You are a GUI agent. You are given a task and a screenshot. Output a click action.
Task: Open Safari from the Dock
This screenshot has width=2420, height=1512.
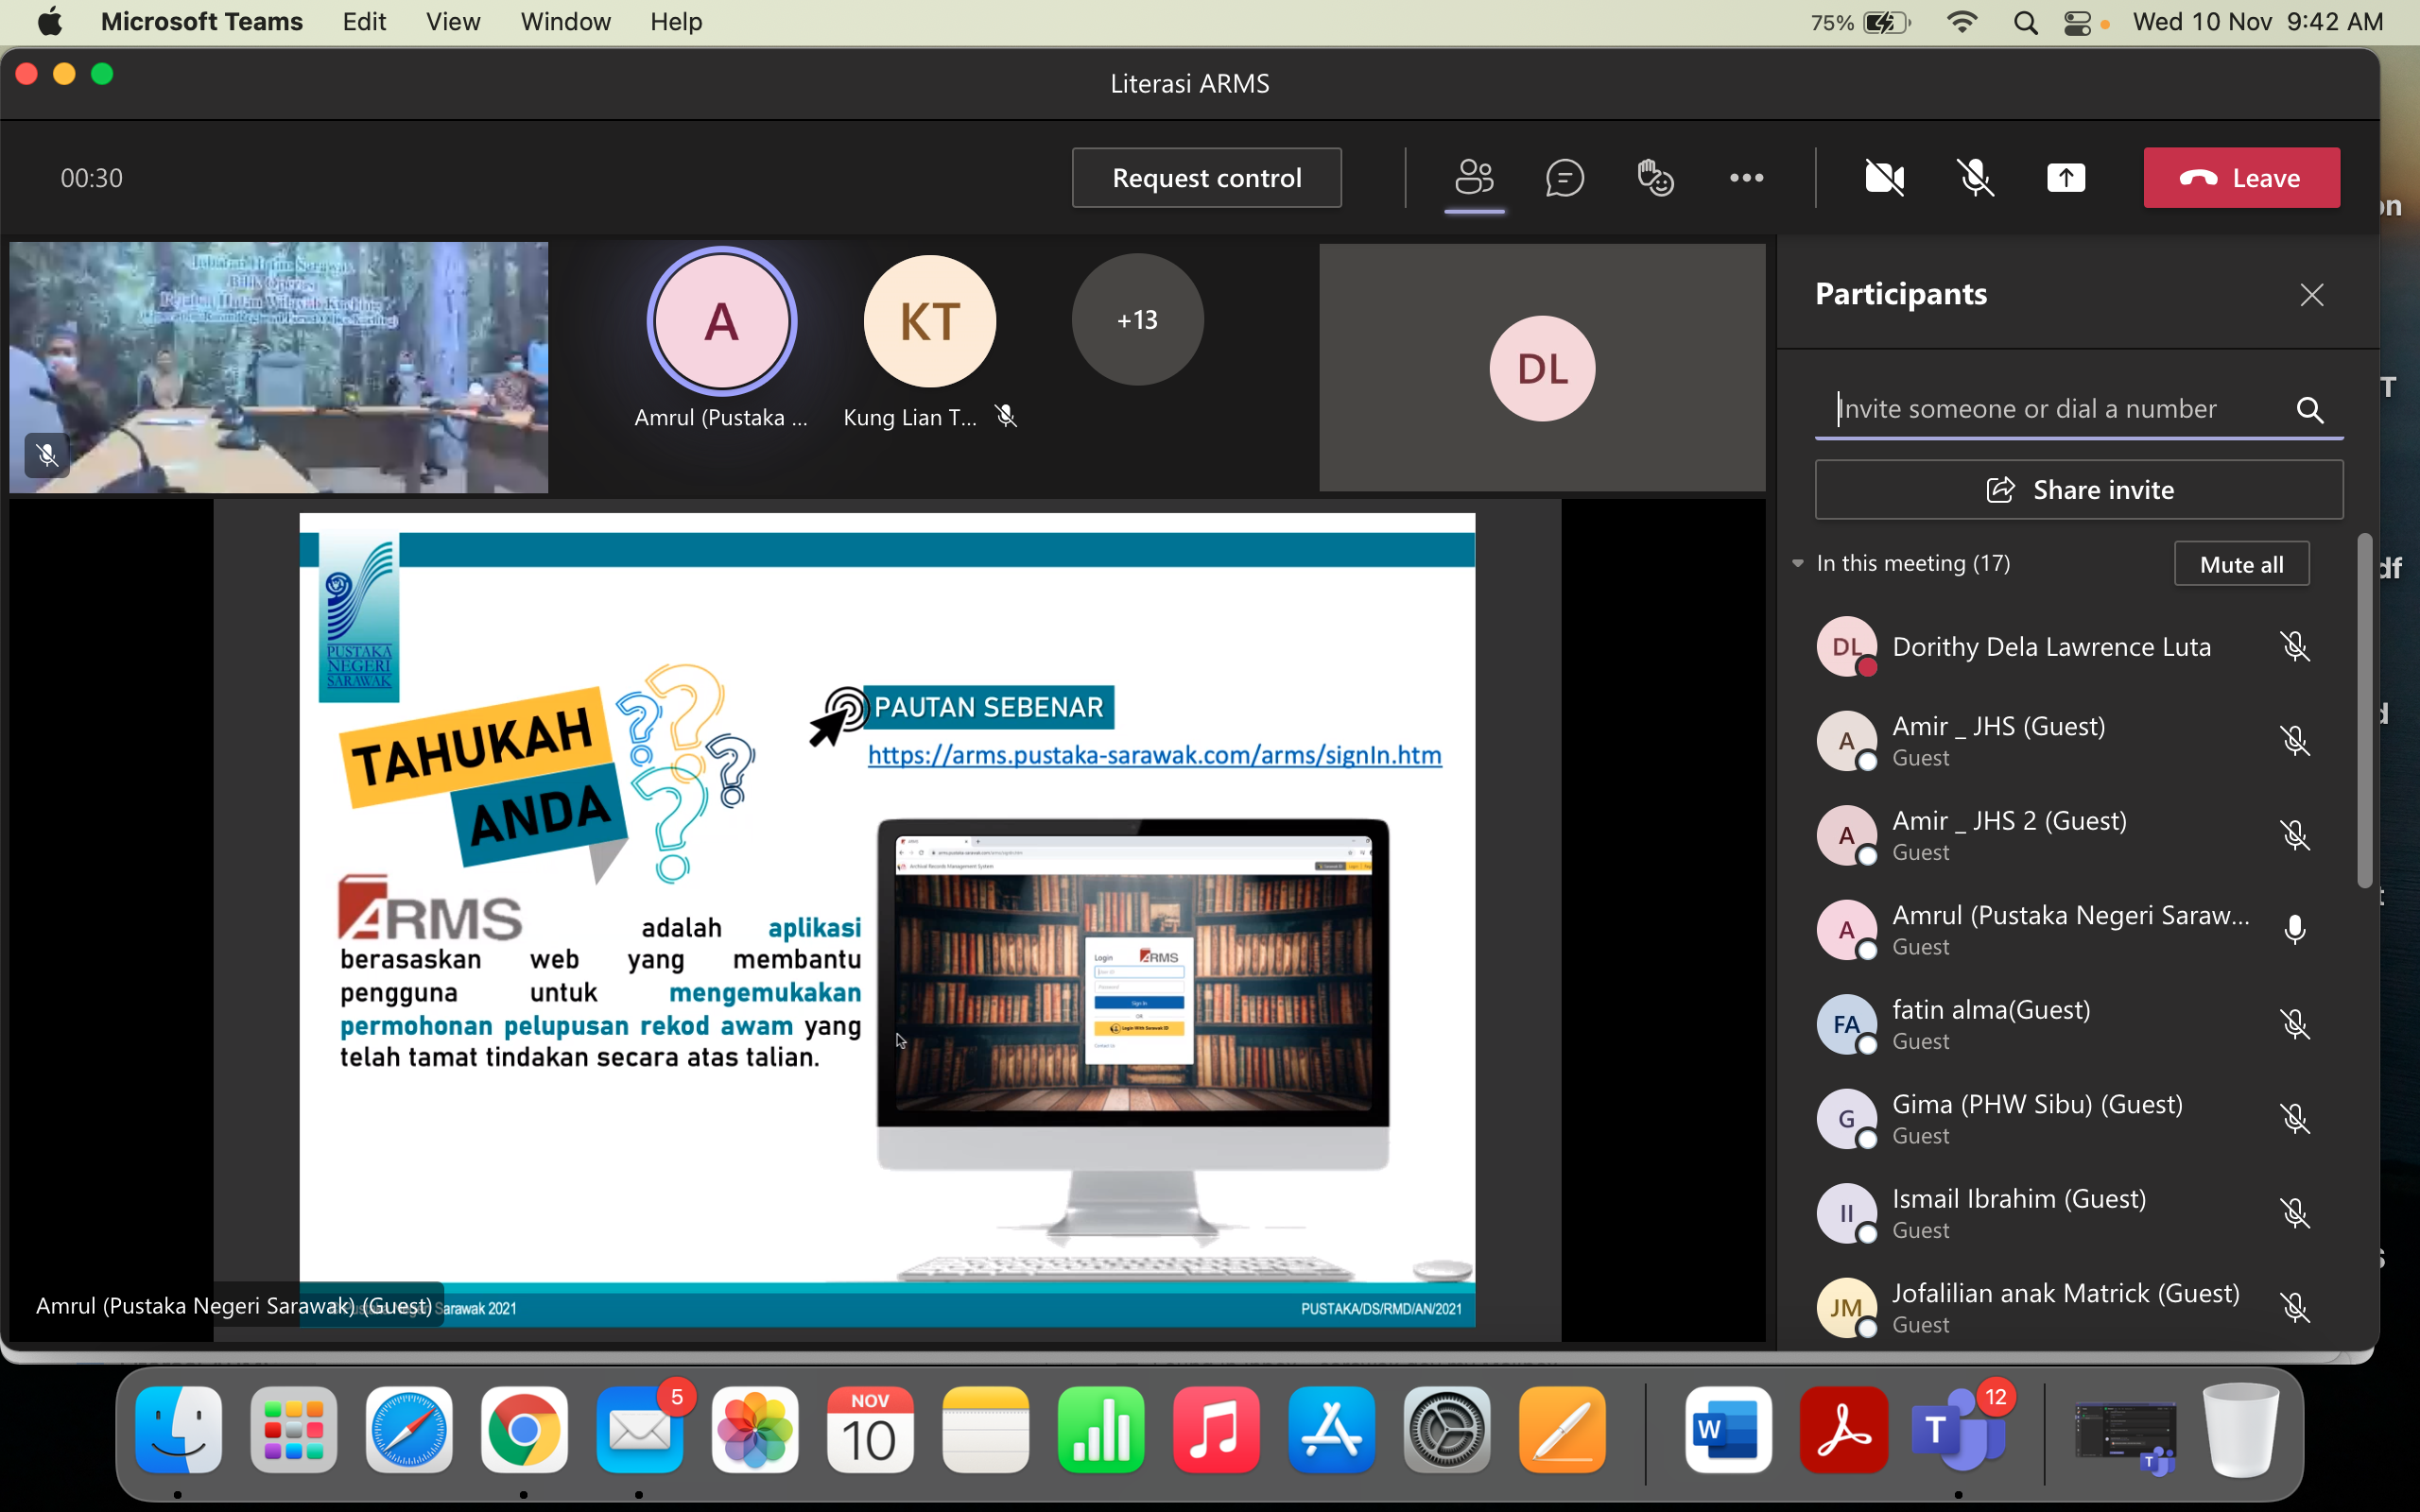tap(408, 1430)
